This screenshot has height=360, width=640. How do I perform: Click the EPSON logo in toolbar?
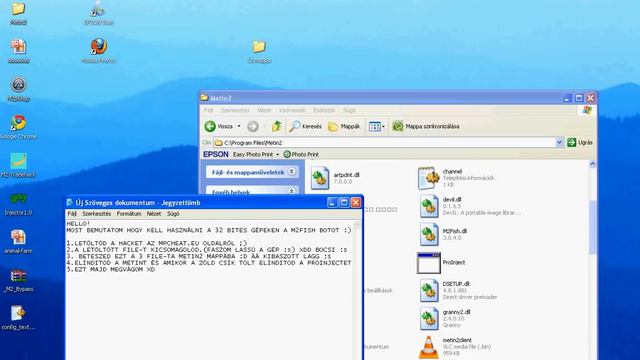click(216, 154)
